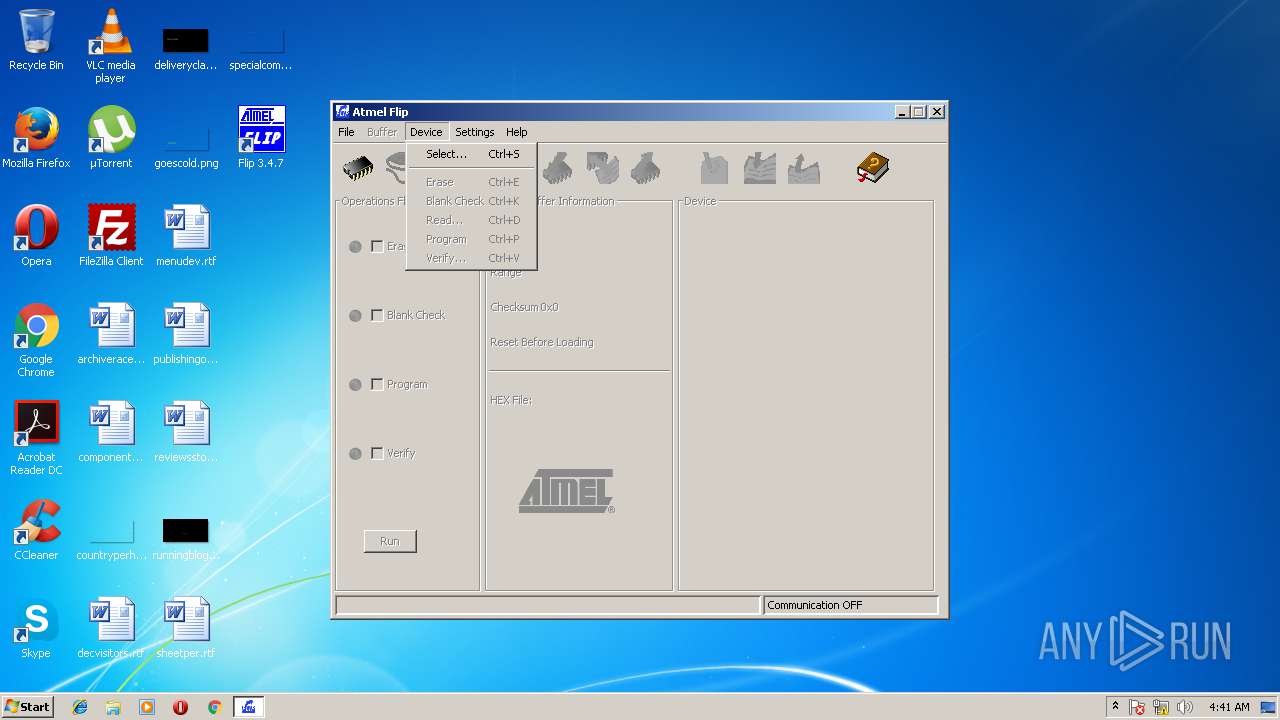Open the Windows Start menu
This screenshot has width=1280, height=720.
coord(28,707)
